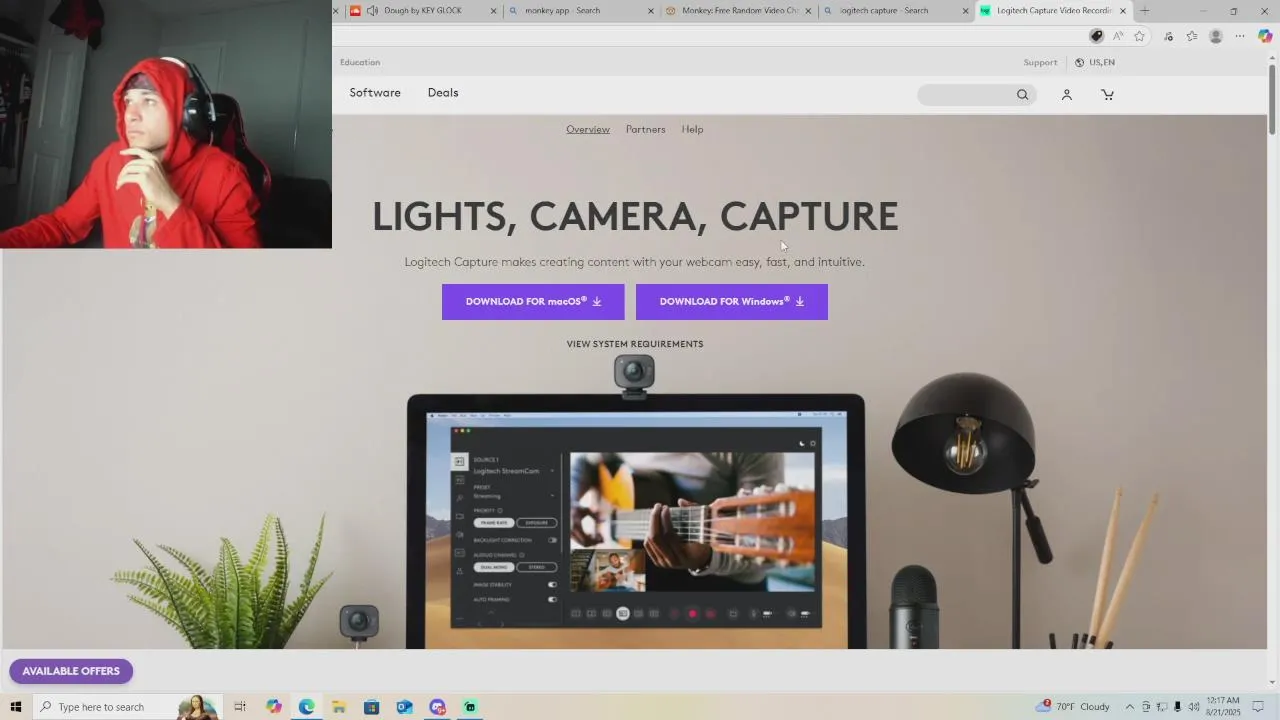The width and height of the screenshot is (1280, 720).
Task: Open the browser profile avatar
Action: pyautogui.click(x=1216, y=36)
